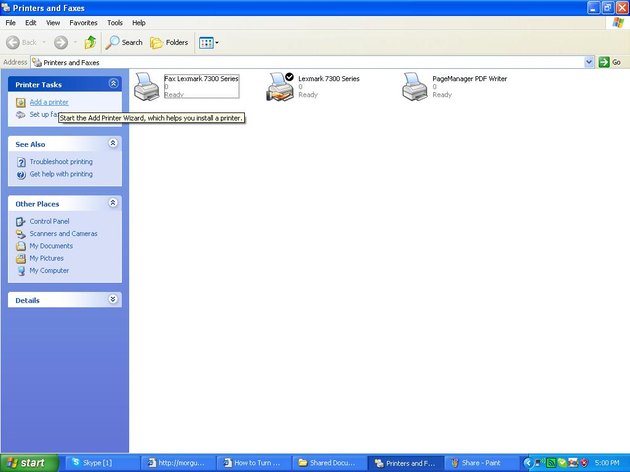Click the Set up faxing icon
The height and width of the screenshot is (472, 630).
20,115
